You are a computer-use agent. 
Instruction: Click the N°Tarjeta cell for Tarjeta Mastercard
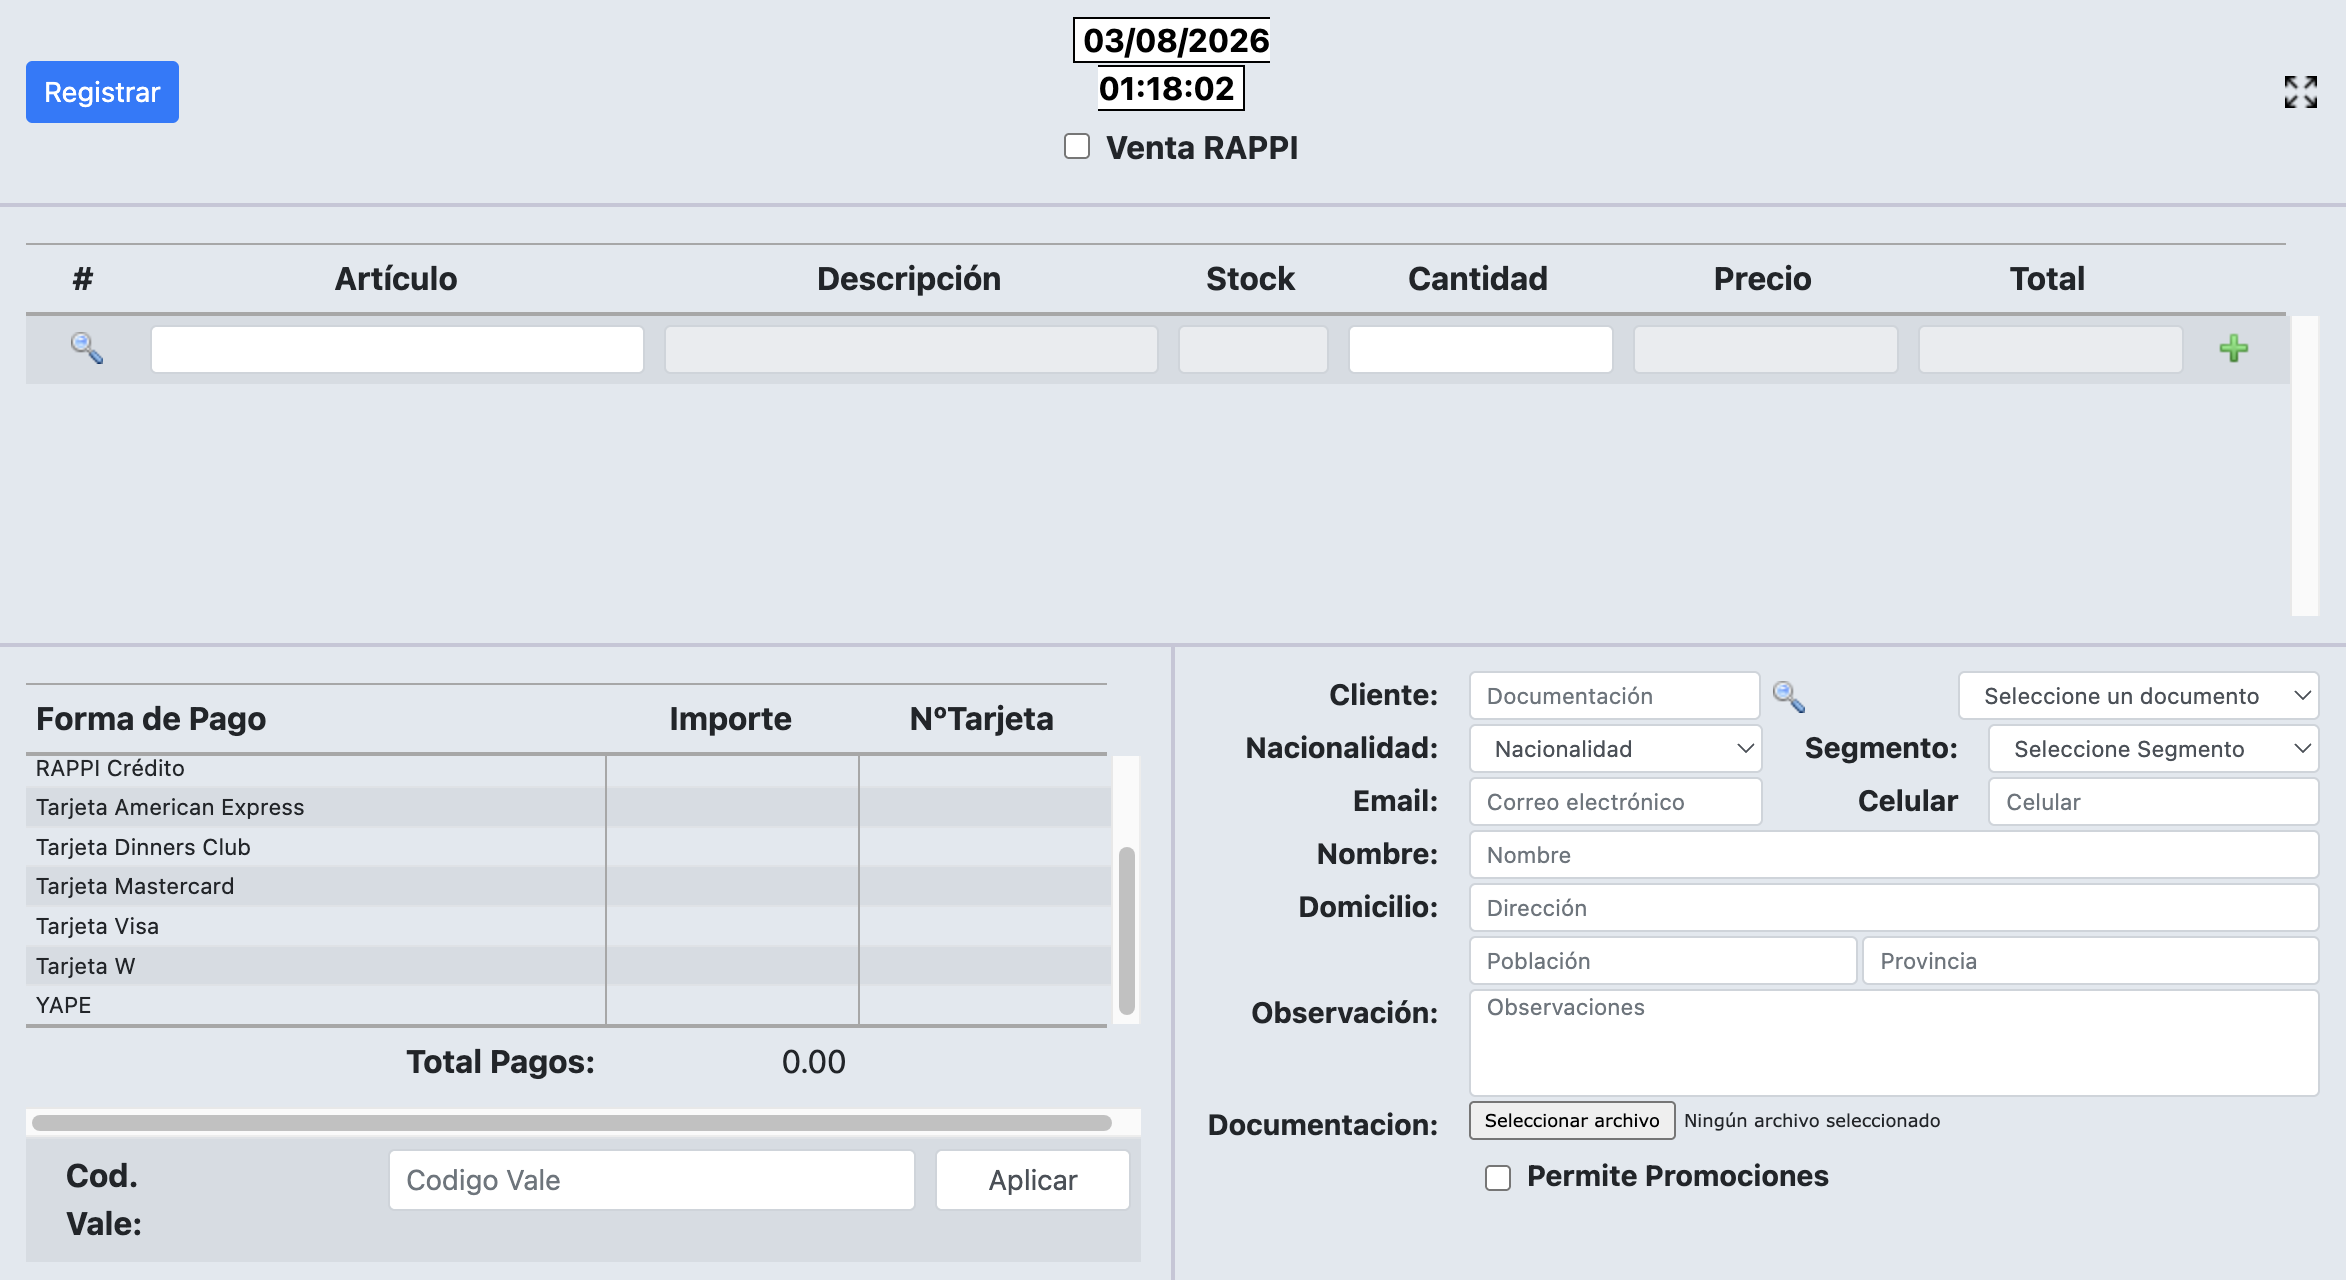(x=985, y=886)
